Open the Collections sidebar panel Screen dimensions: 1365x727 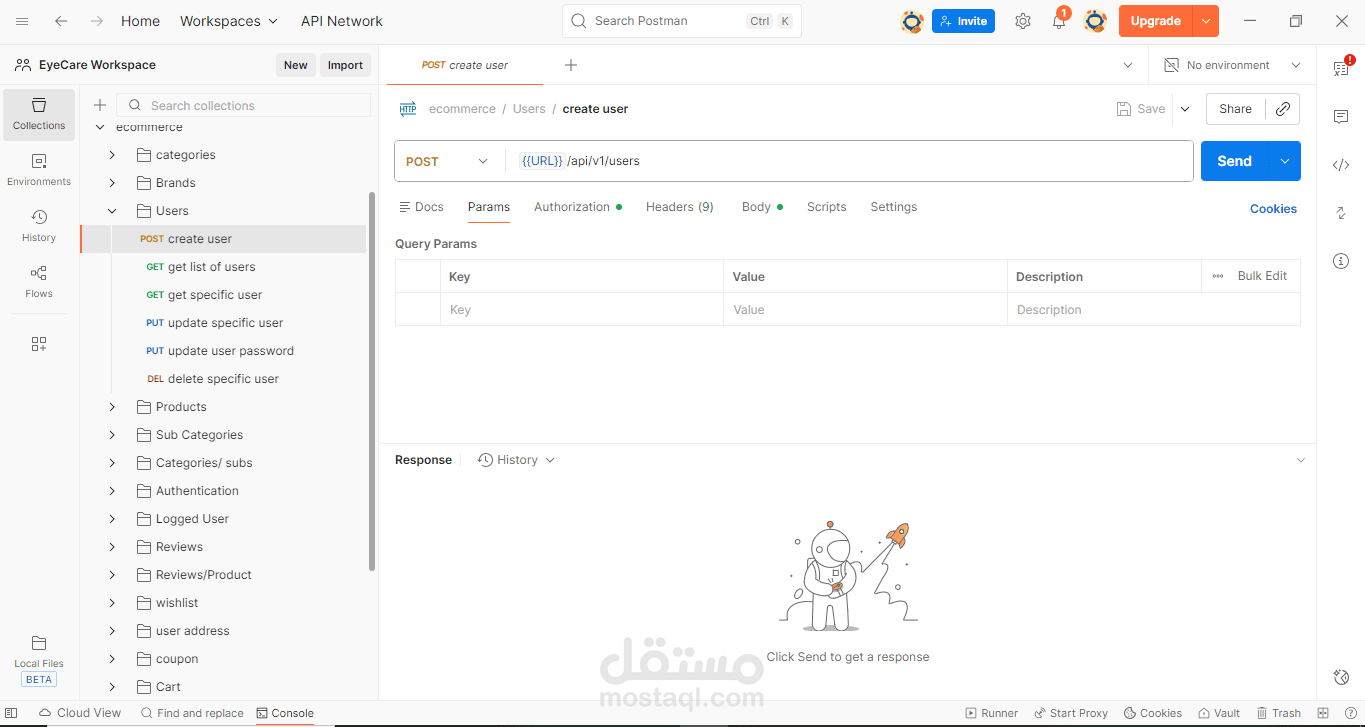coord(38,114)
